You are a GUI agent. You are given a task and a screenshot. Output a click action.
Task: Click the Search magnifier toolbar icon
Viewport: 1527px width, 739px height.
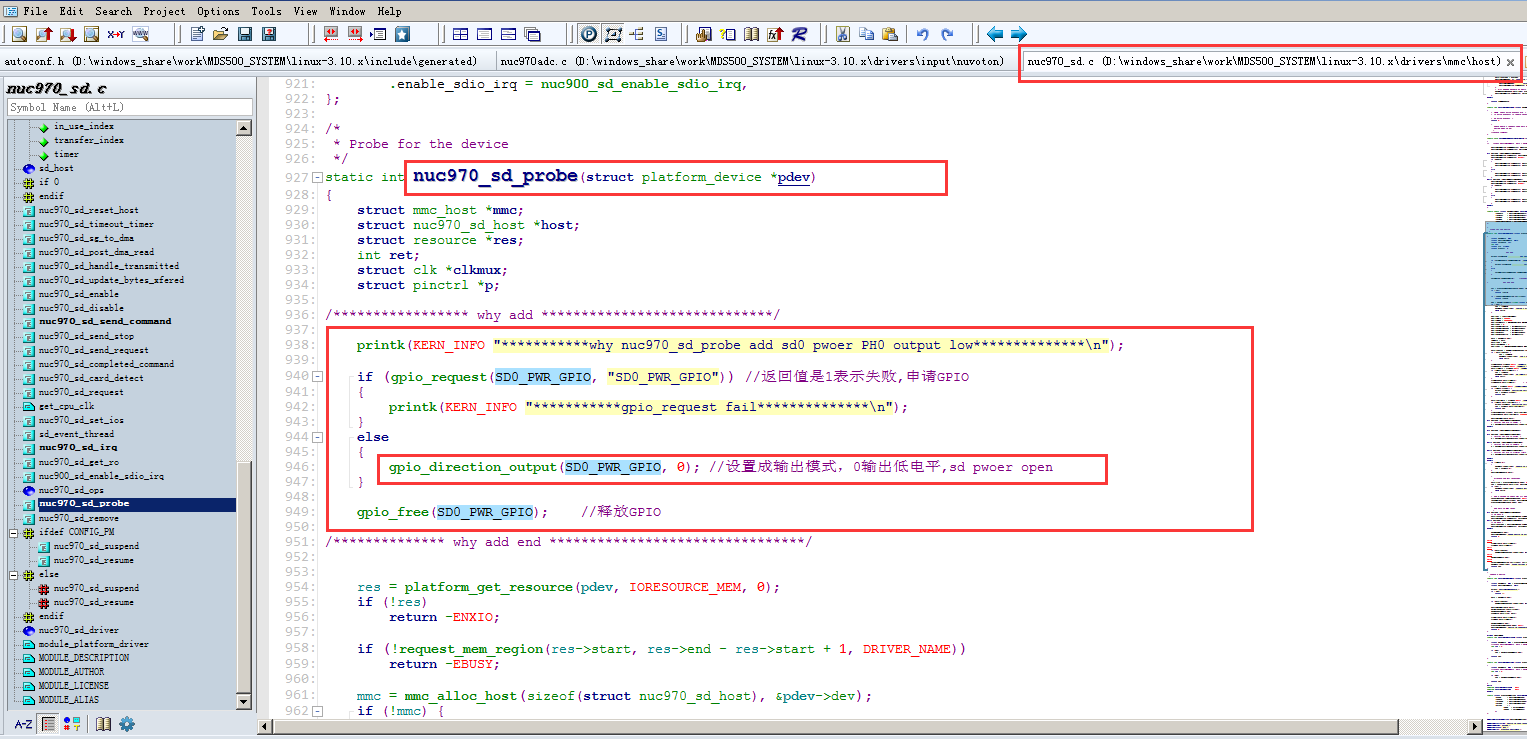click(x=19, y=34)
